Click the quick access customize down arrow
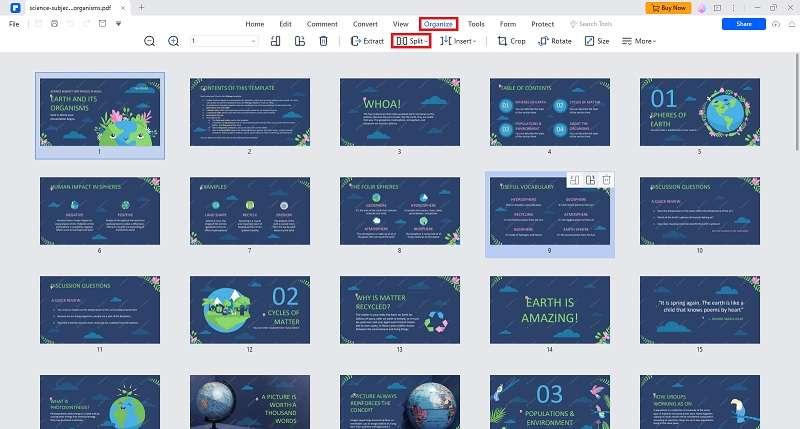The image size is (800, 429). pyautogui.click(x=118, y=24)
